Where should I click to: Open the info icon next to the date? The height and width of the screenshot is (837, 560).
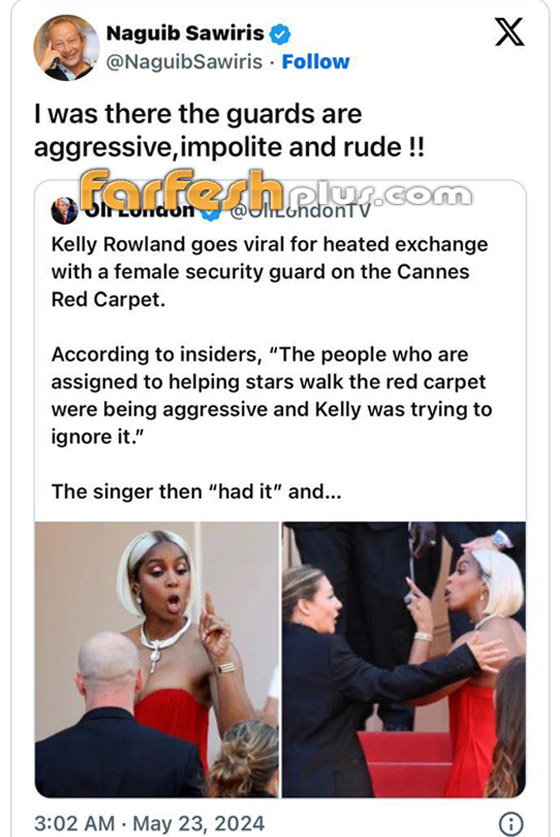[x=510, y=823]
